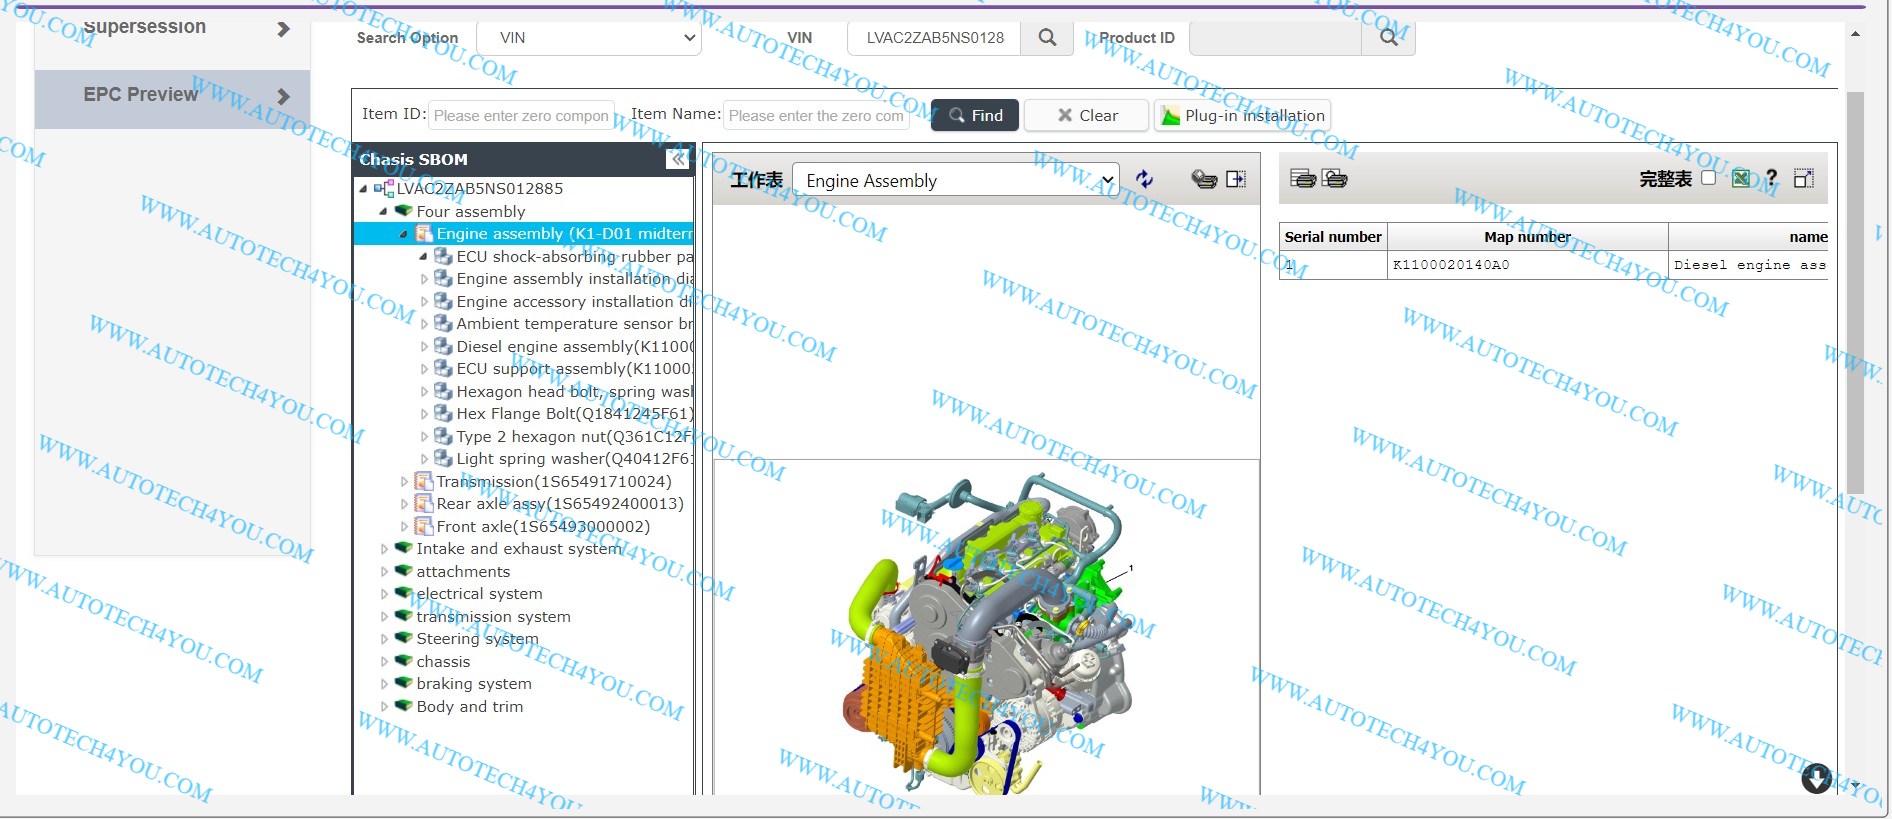Click the green electrical system node icon
Image resolution: width=1892 pixels, height=819 pixels.
404,594
